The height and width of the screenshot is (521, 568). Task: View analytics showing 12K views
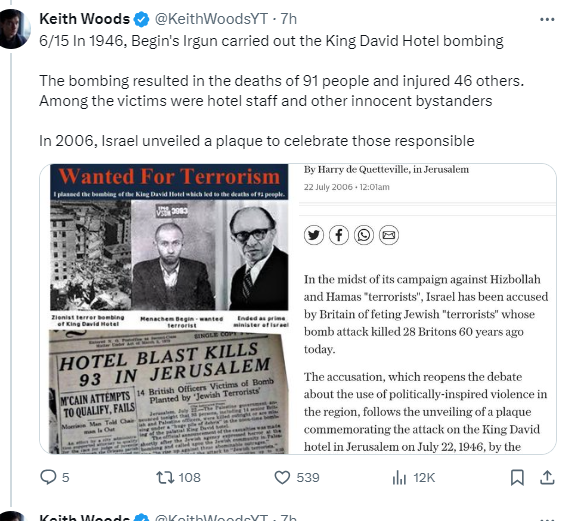tap(399, 478)
